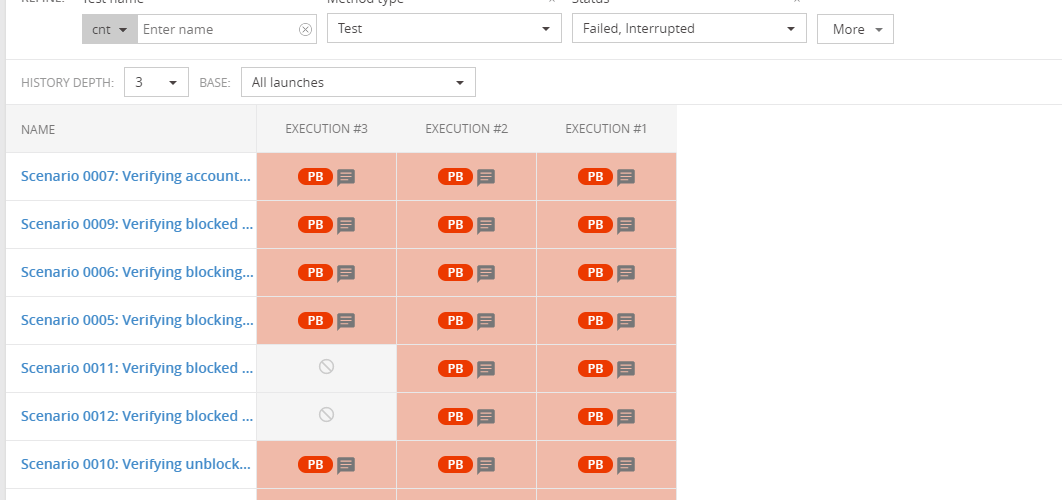Click the EXECUTION #1 column header

pyautogui.click(x=606, y=129)
